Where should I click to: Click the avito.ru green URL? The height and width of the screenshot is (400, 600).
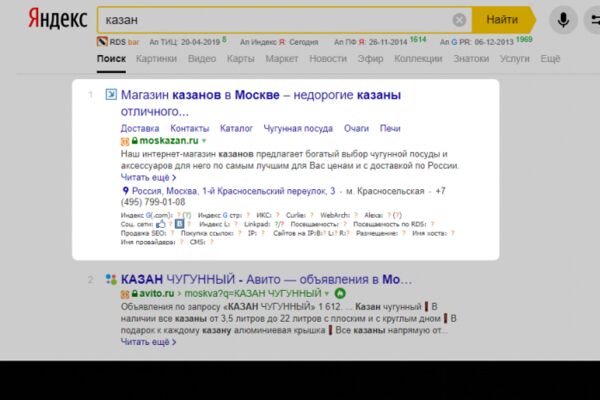[x=157, y=294]
